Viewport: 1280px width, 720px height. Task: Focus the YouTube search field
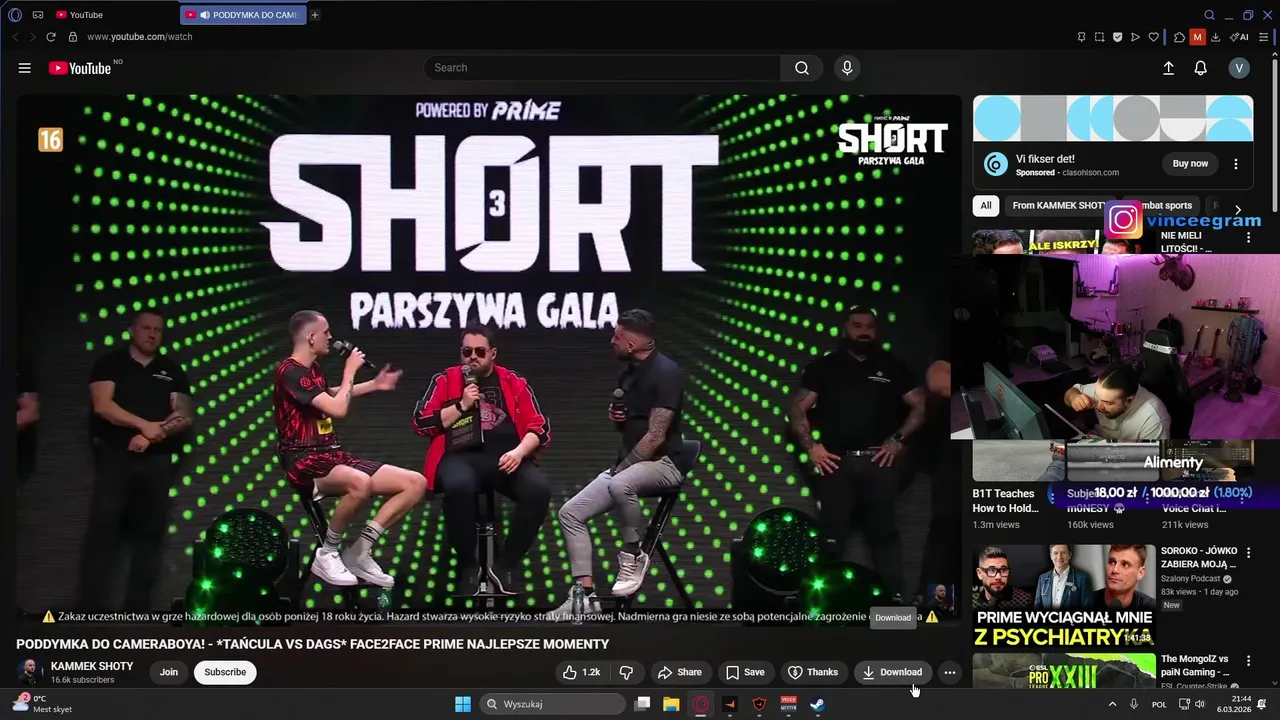(x=603, y=68)
